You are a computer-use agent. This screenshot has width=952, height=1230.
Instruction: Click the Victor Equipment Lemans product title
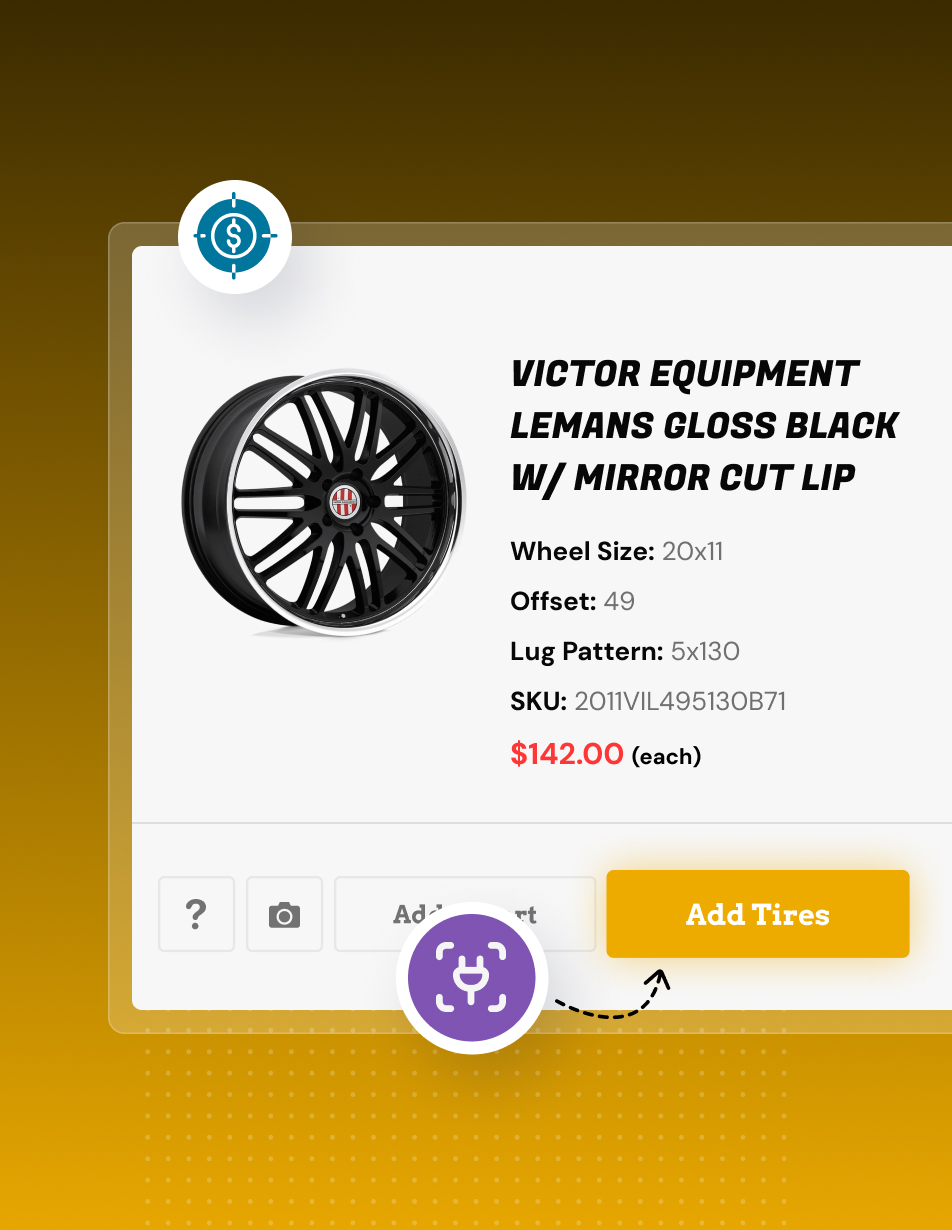point(704,426)
